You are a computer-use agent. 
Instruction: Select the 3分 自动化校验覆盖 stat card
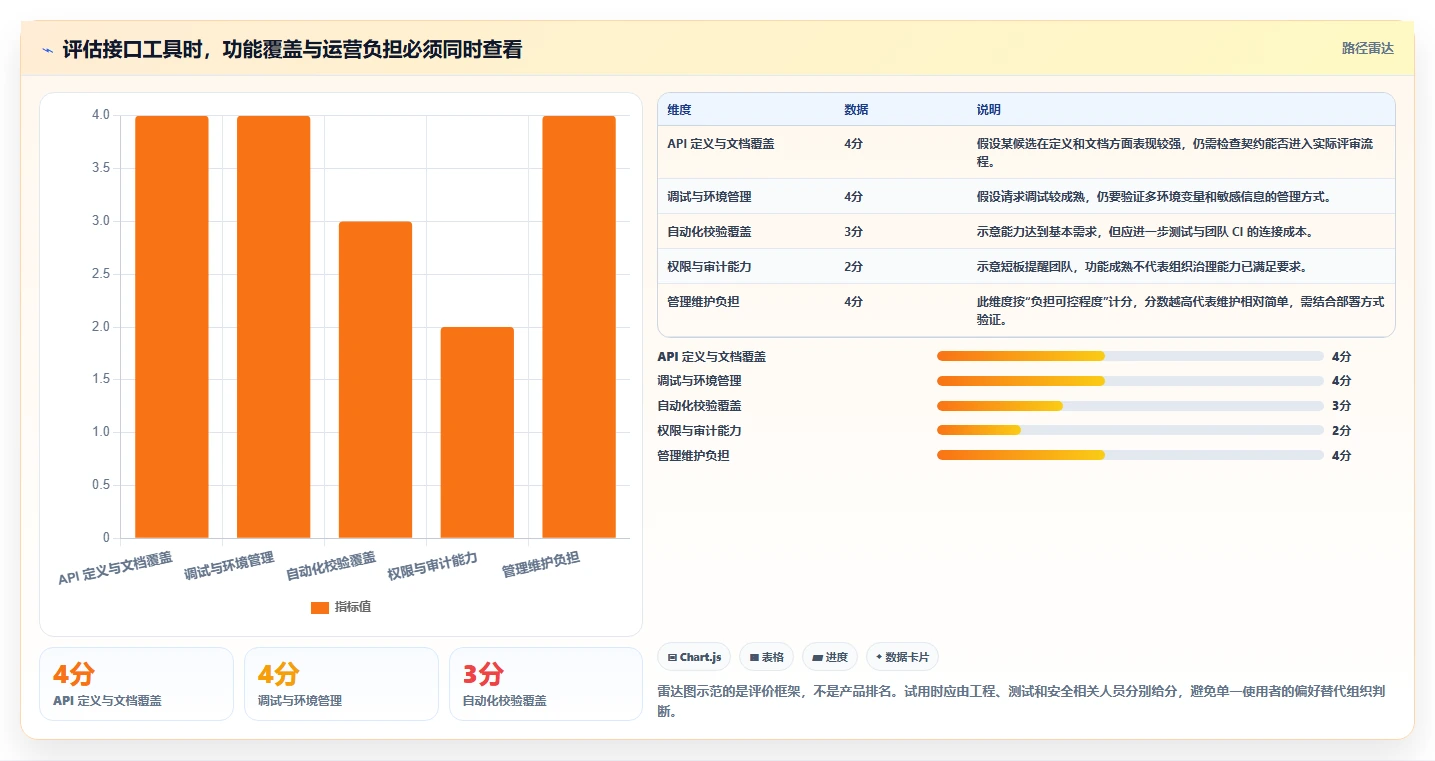tap(546, 684)
